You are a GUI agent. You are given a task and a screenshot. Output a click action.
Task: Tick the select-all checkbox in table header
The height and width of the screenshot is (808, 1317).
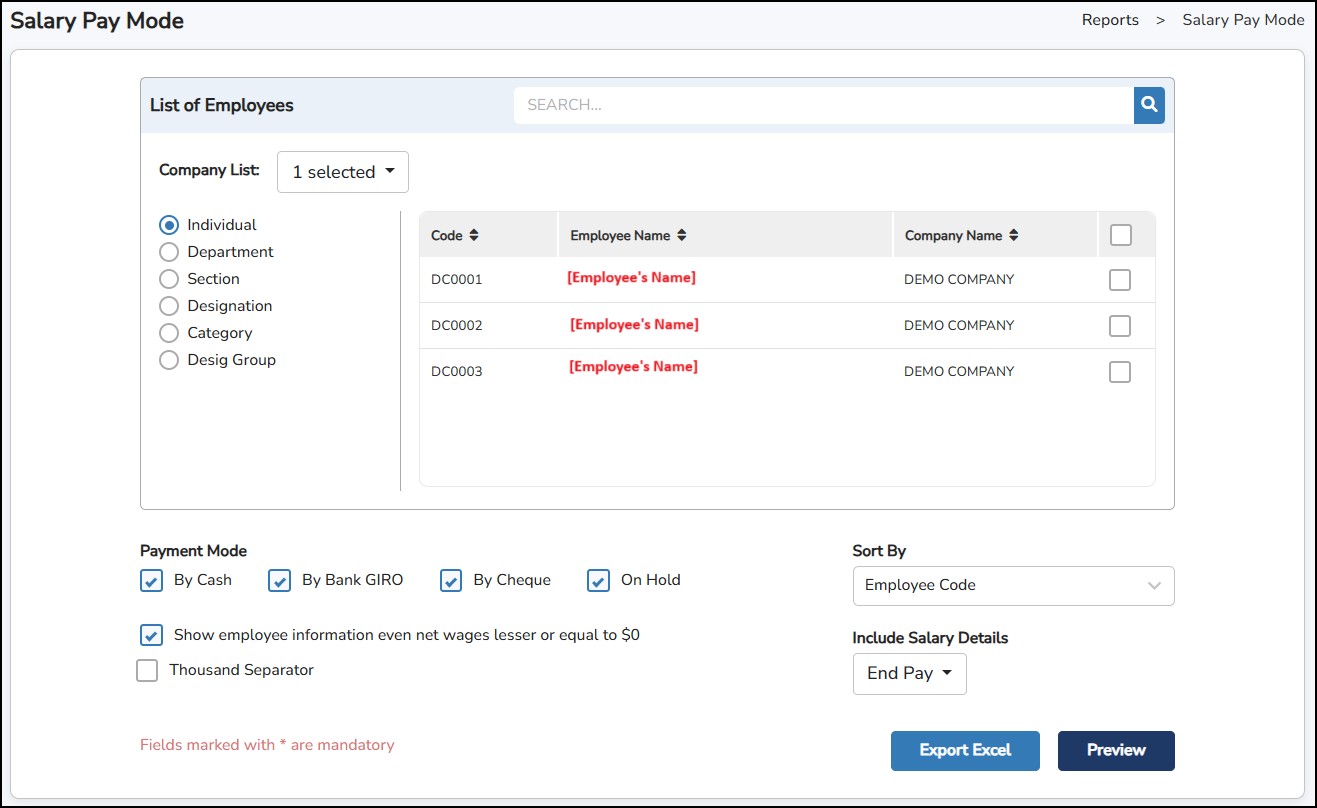(1120, 235)
